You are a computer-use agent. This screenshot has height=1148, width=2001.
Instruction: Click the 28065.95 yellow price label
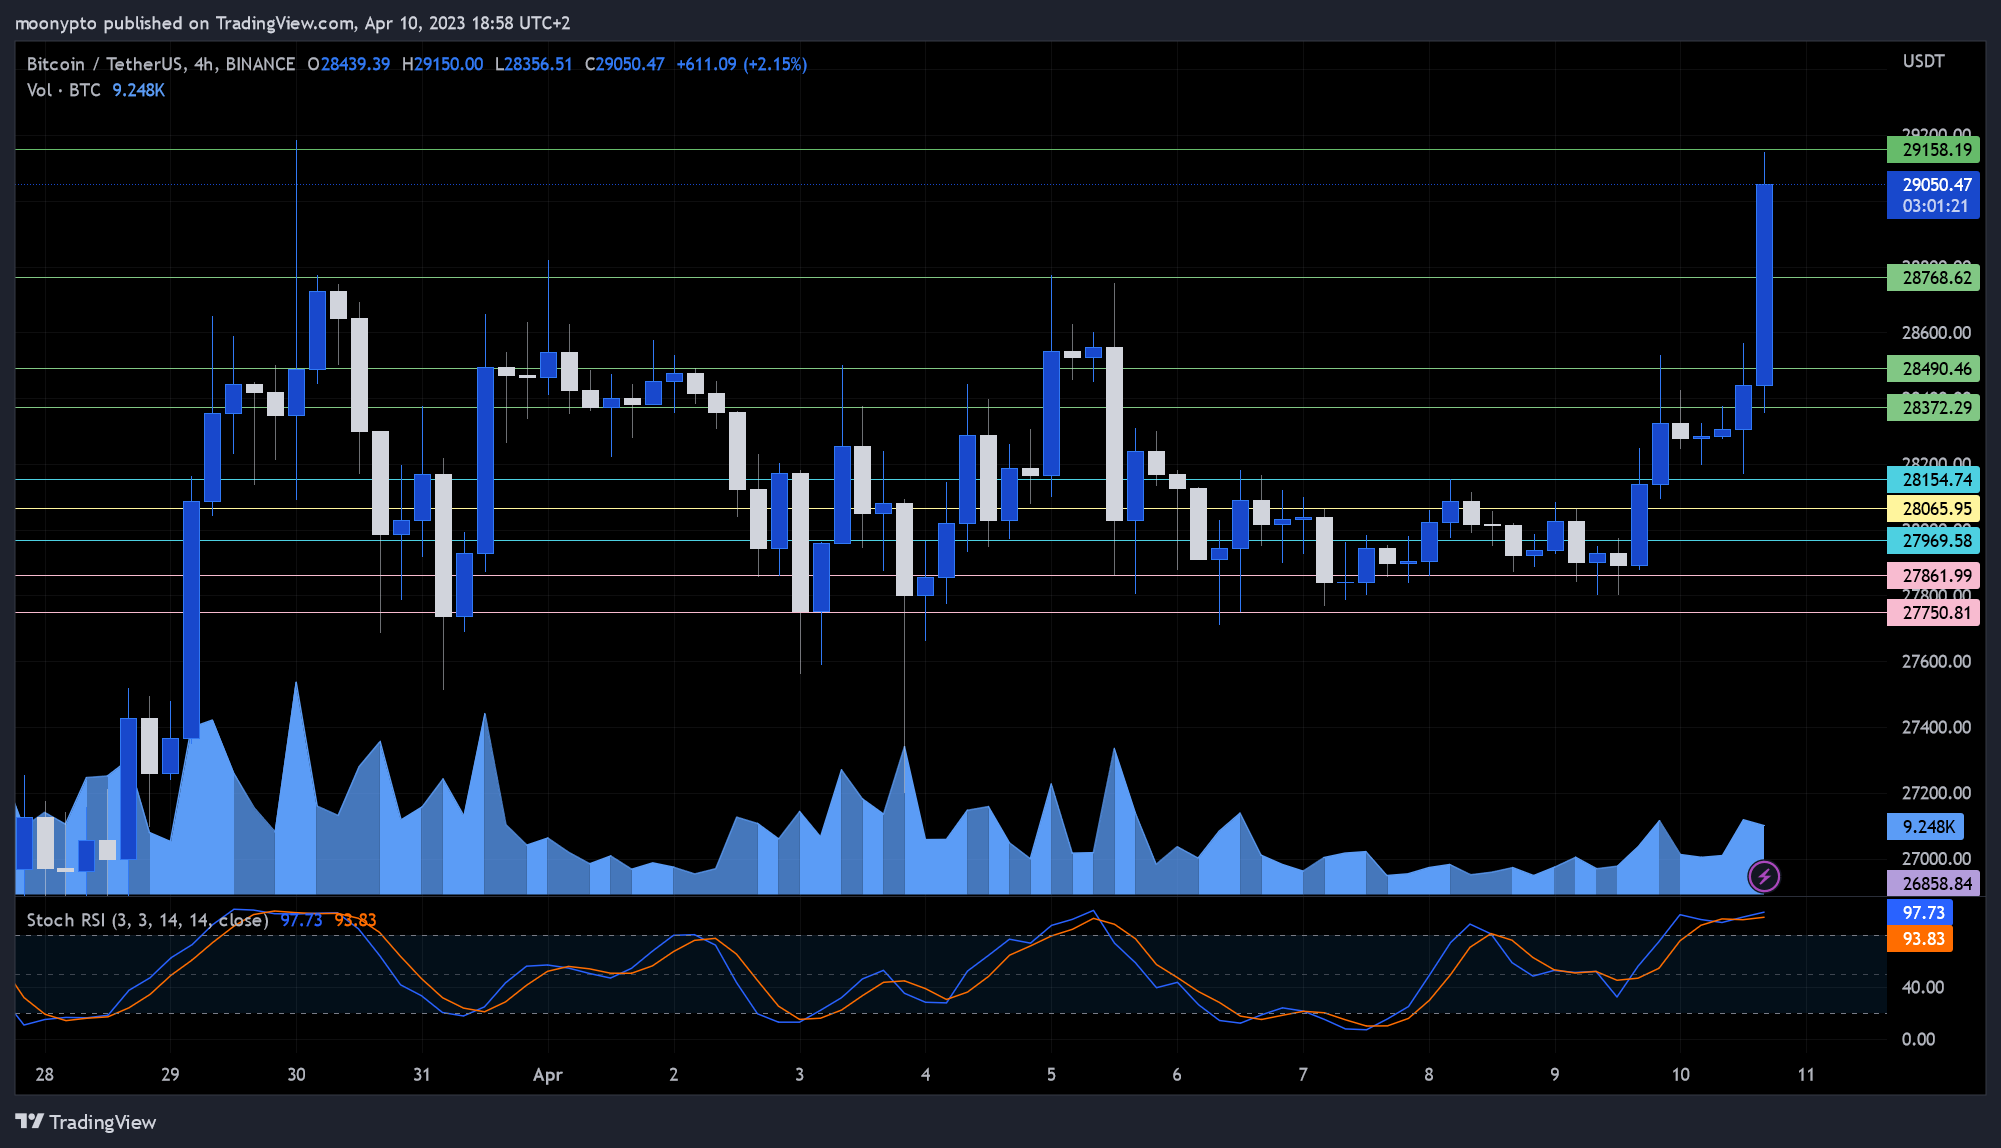[1933, 509]
